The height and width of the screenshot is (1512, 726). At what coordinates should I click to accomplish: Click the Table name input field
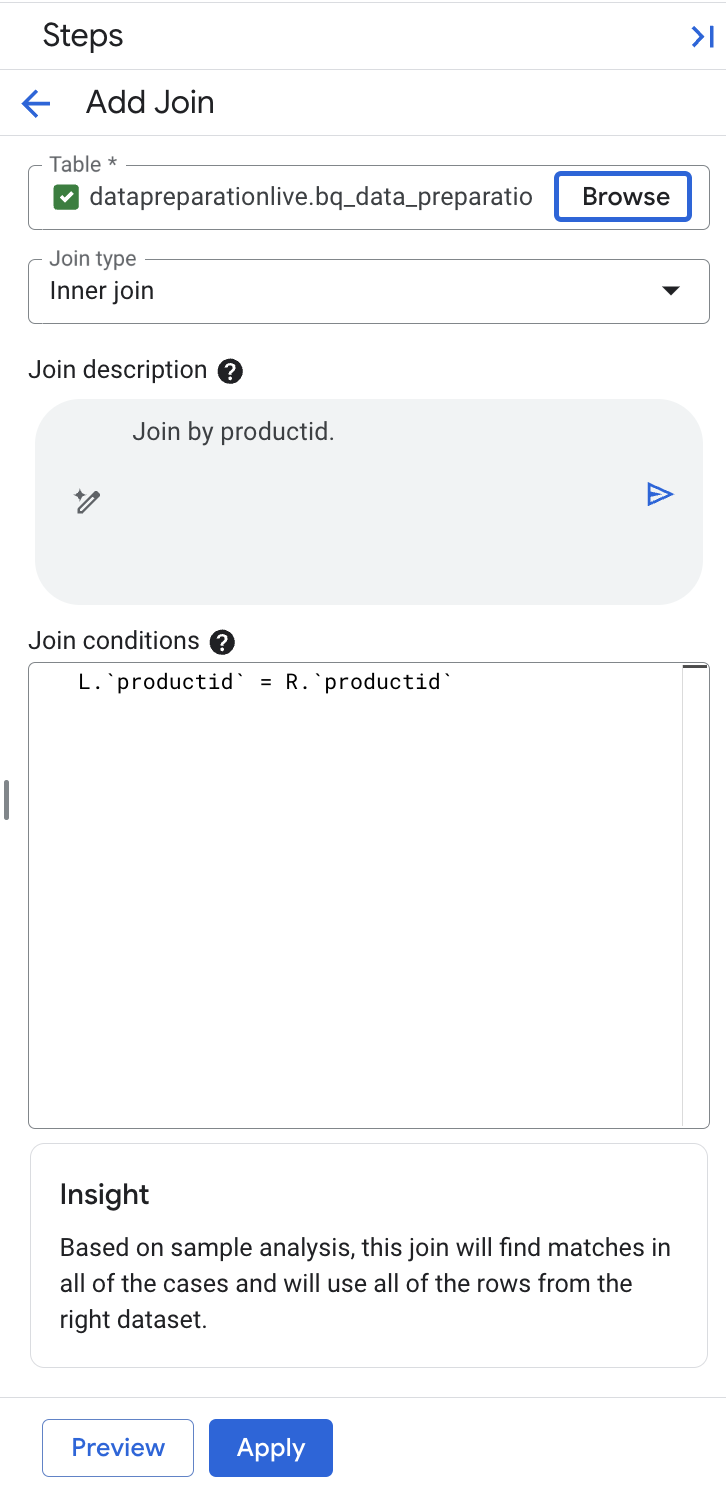point(310,197)
